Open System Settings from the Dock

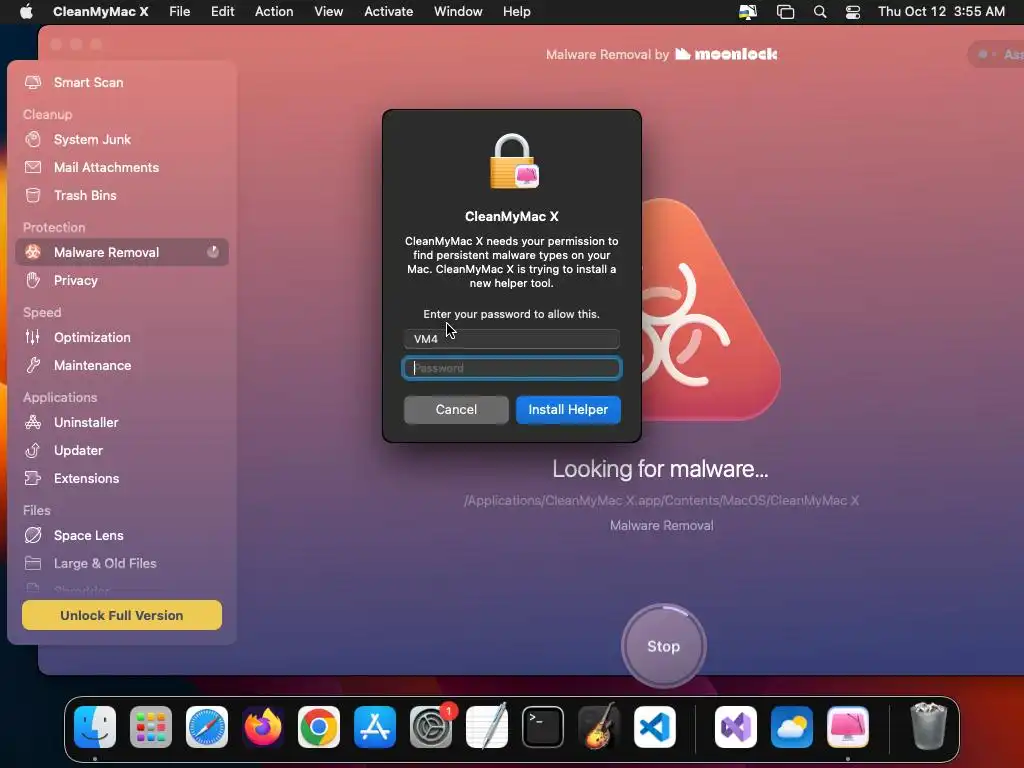pyautogui.click(x=431, y=727)
